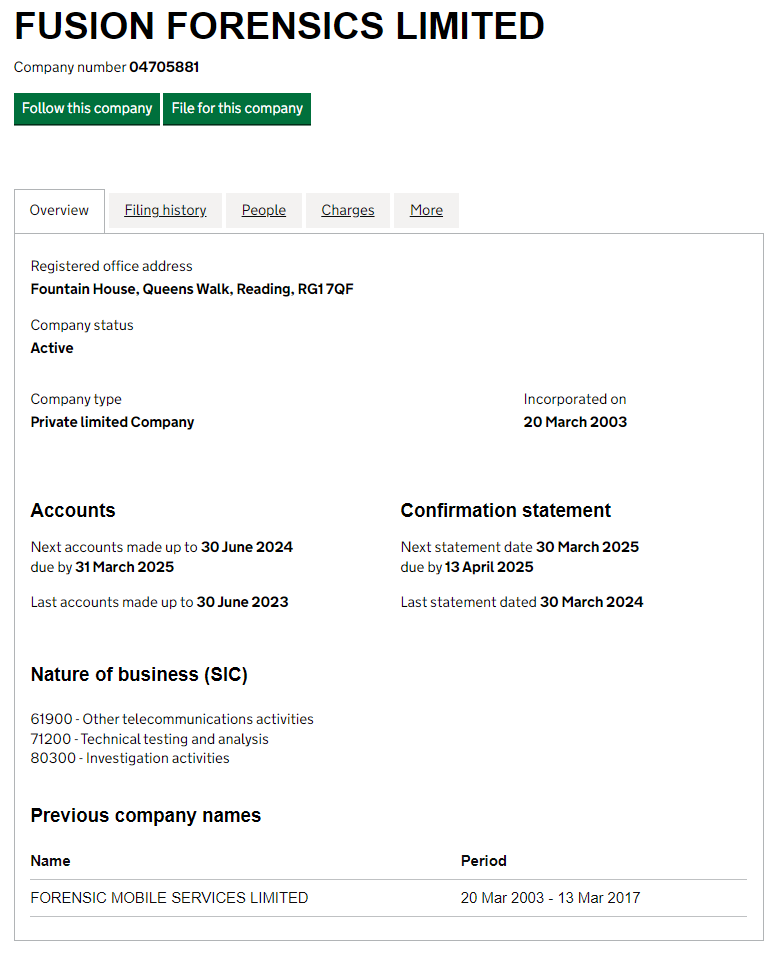Click the Active company status value
Screen dimensions: 781x955
(x=52, y=348)
